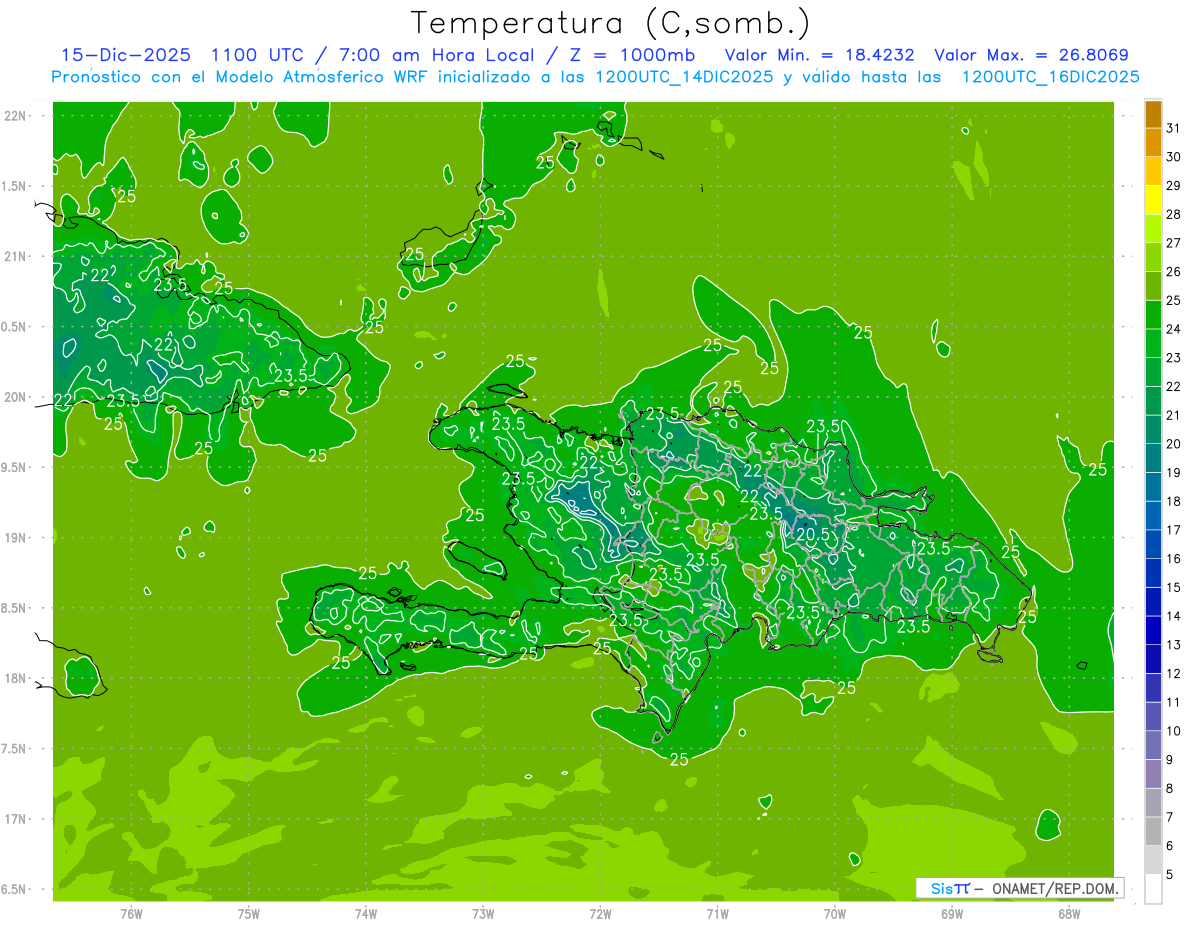Click the '69W' longitude axis label

pyautogui.click(x=952, y=913)
